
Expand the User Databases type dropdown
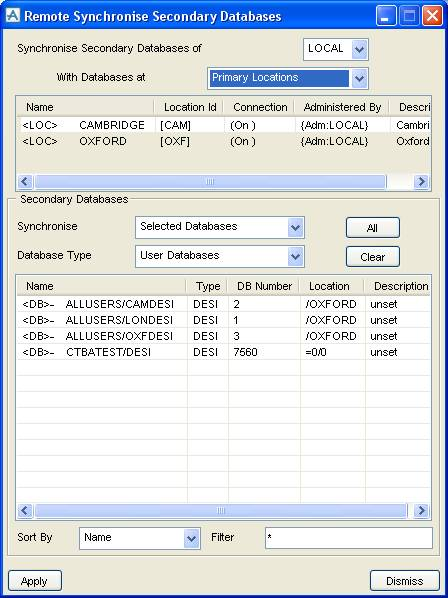[220, 256]
